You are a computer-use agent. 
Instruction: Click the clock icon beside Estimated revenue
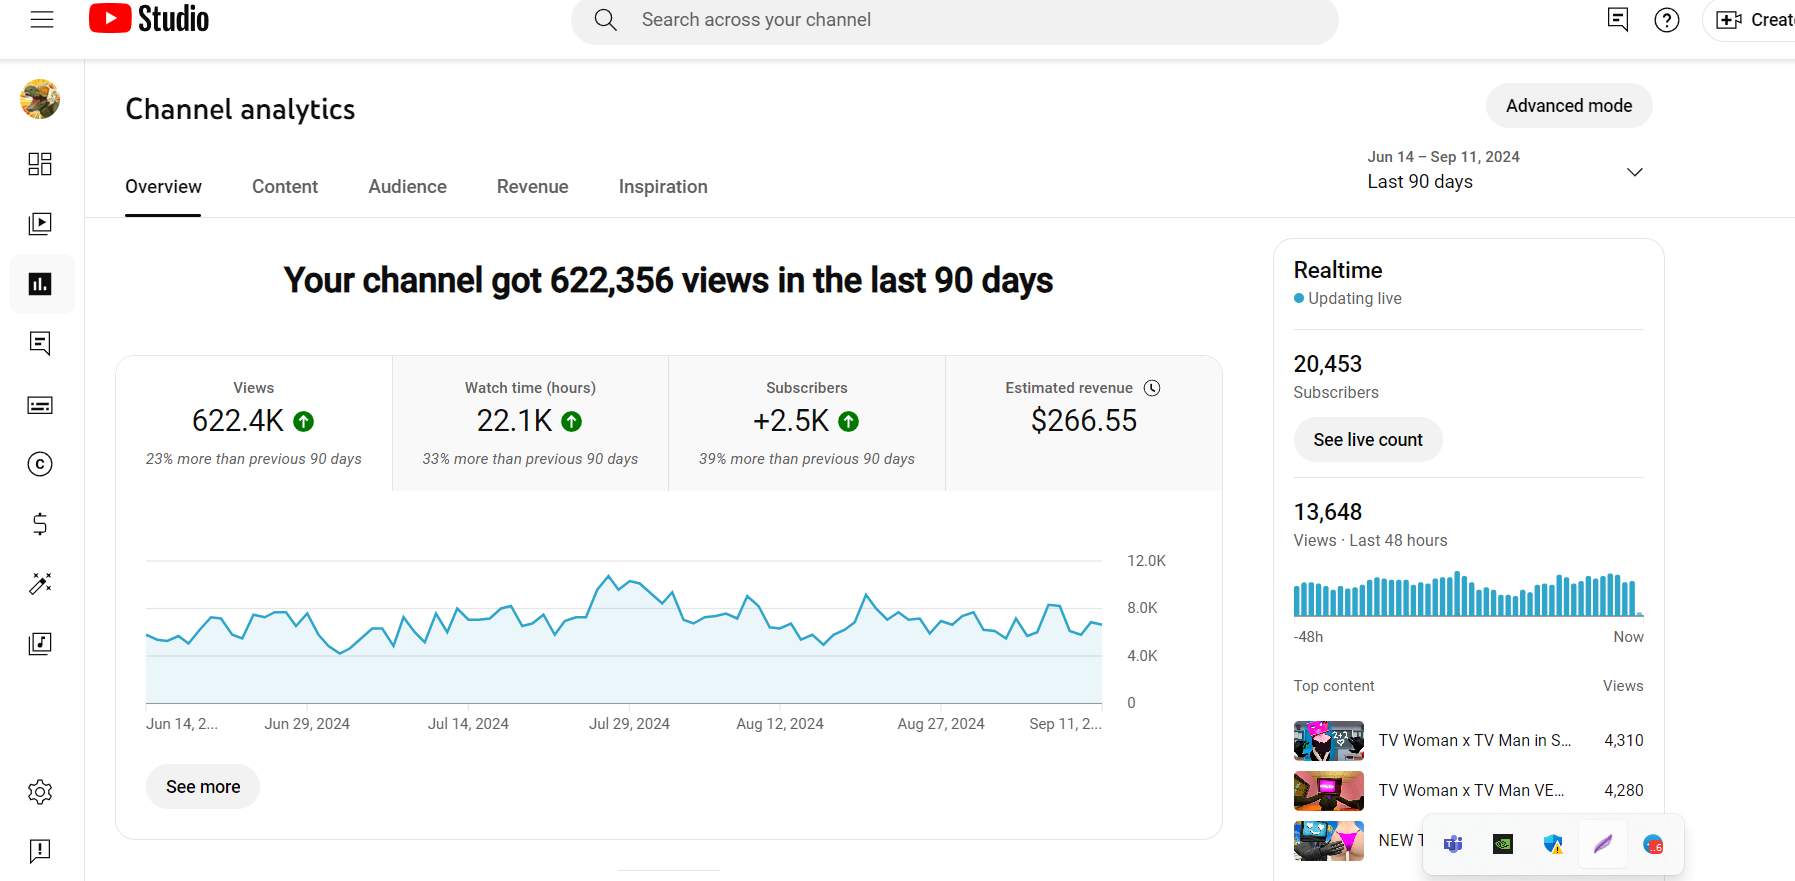coord(1152,388)
